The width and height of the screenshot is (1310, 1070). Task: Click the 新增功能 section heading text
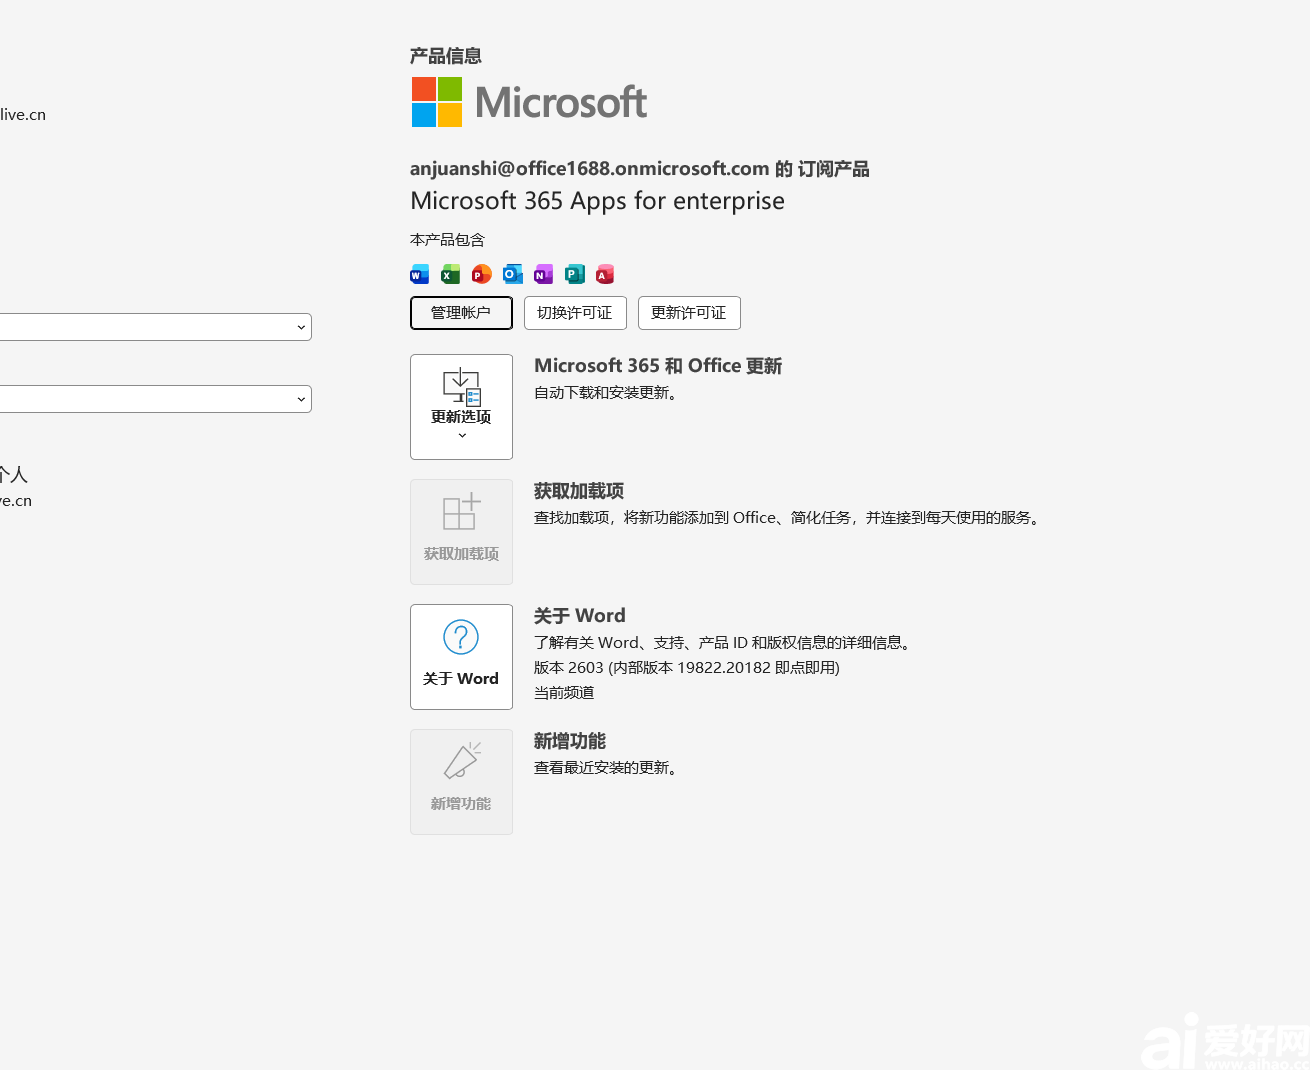pyautogui.click(x=570, y=741)
